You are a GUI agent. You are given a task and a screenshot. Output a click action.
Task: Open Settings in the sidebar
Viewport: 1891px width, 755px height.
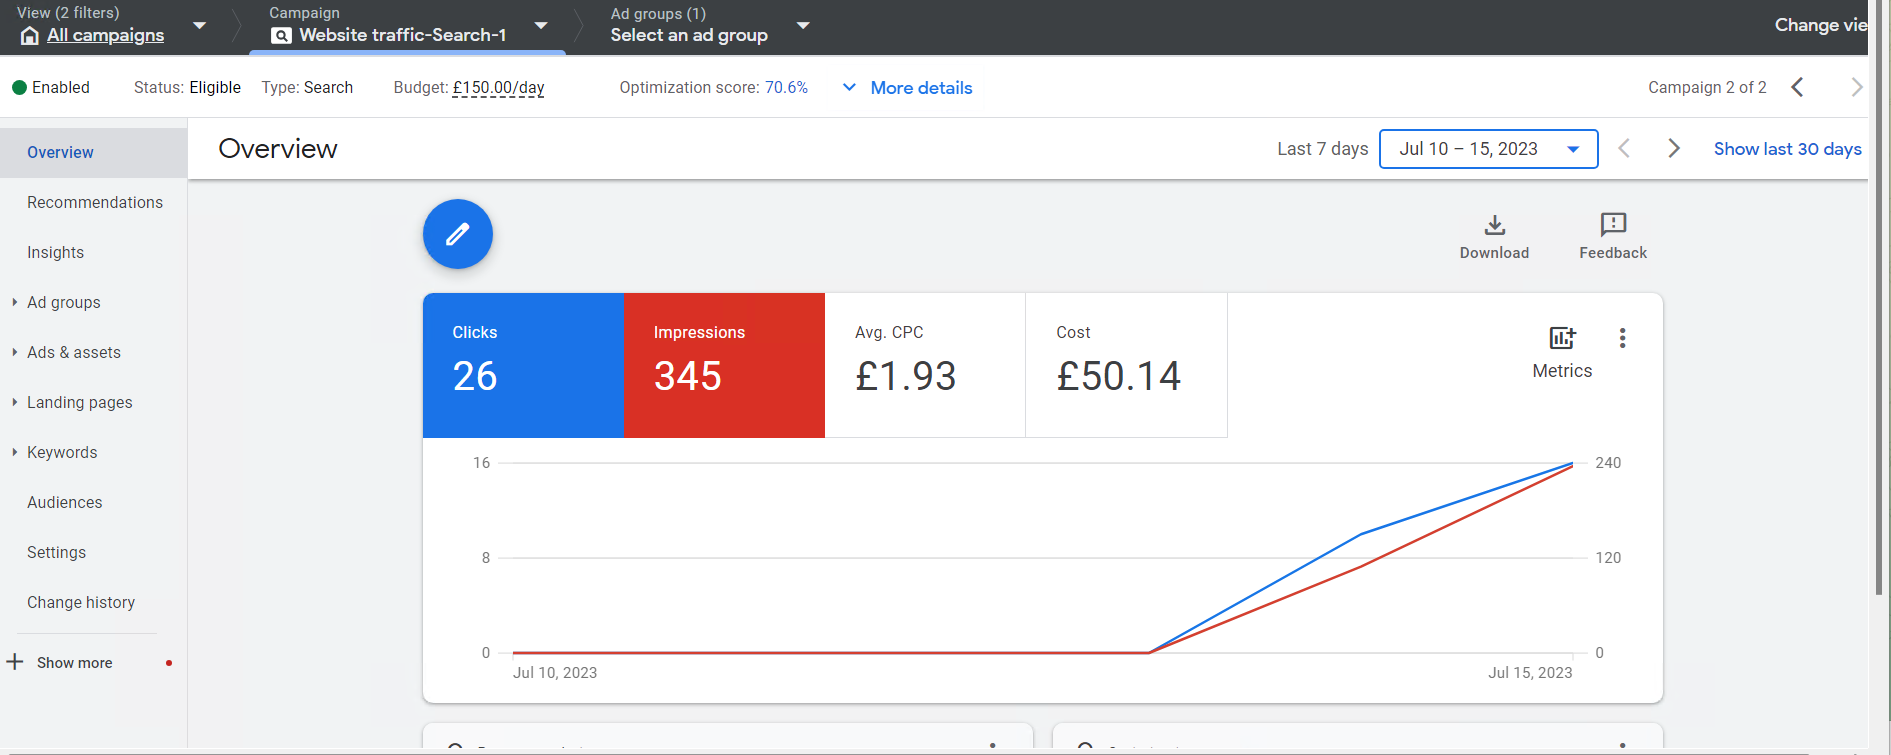[56, 552]
